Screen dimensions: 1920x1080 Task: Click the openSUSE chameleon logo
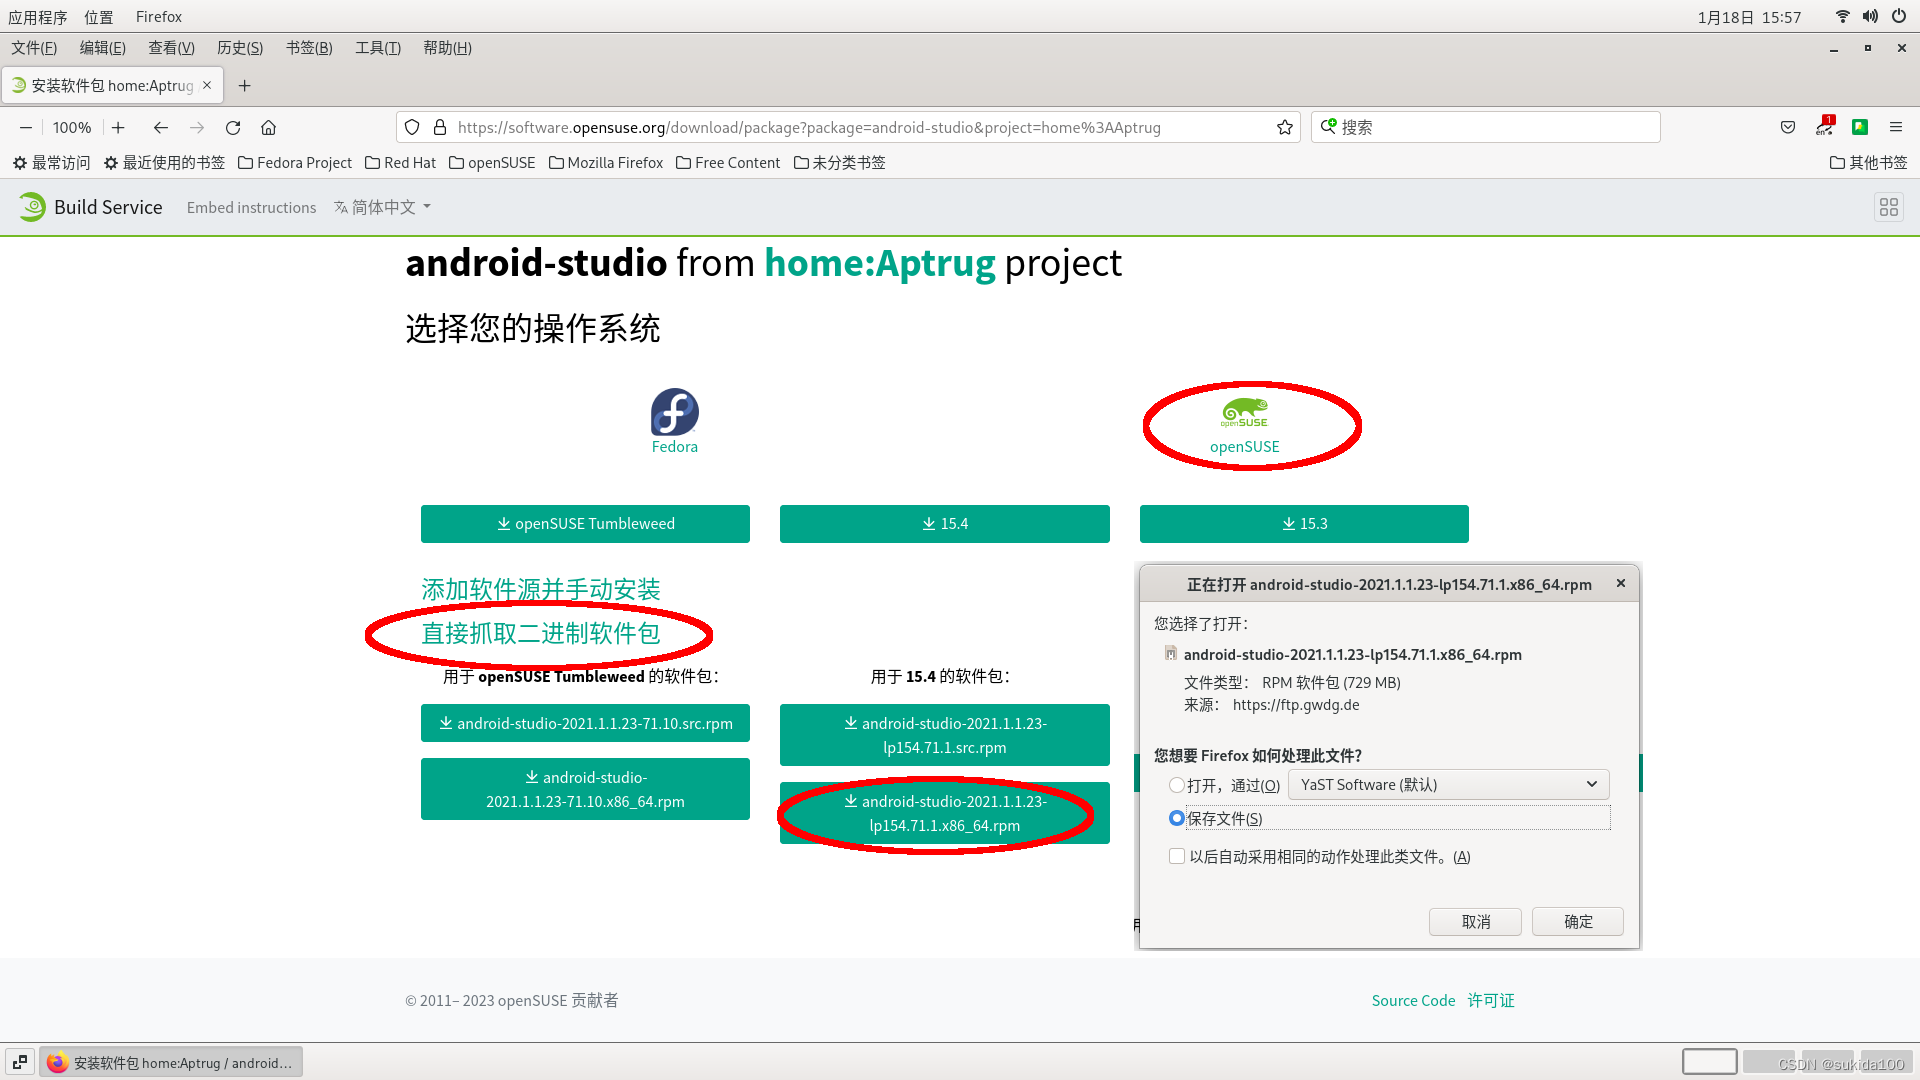click(x=1244, y=412)
